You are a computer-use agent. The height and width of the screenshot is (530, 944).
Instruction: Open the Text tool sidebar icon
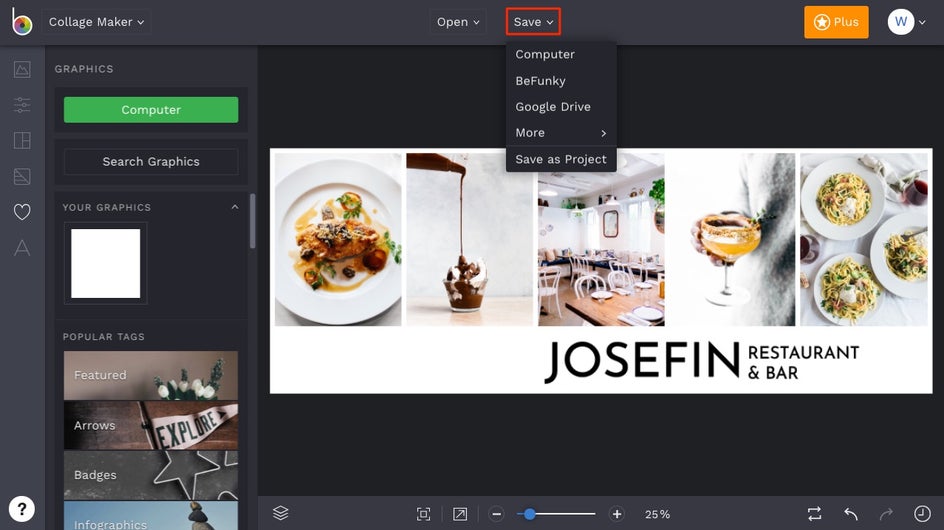pos(22,248)
